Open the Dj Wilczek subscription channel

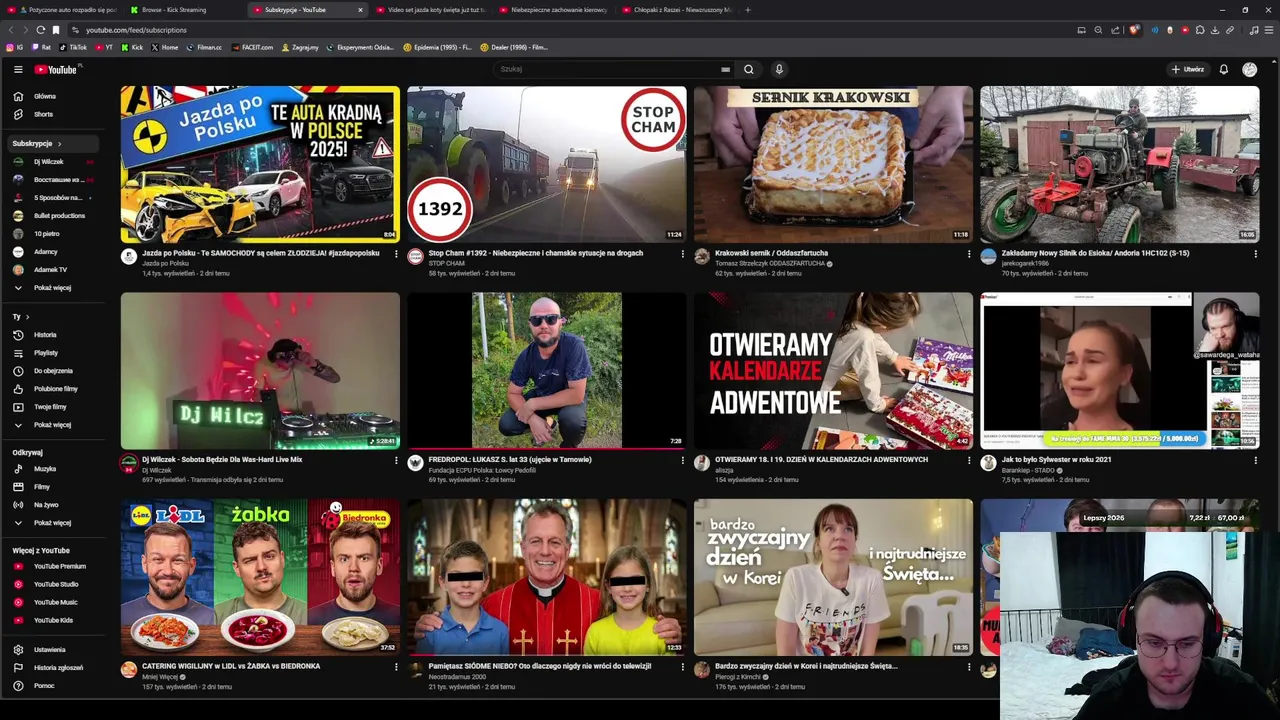(52, 162)
